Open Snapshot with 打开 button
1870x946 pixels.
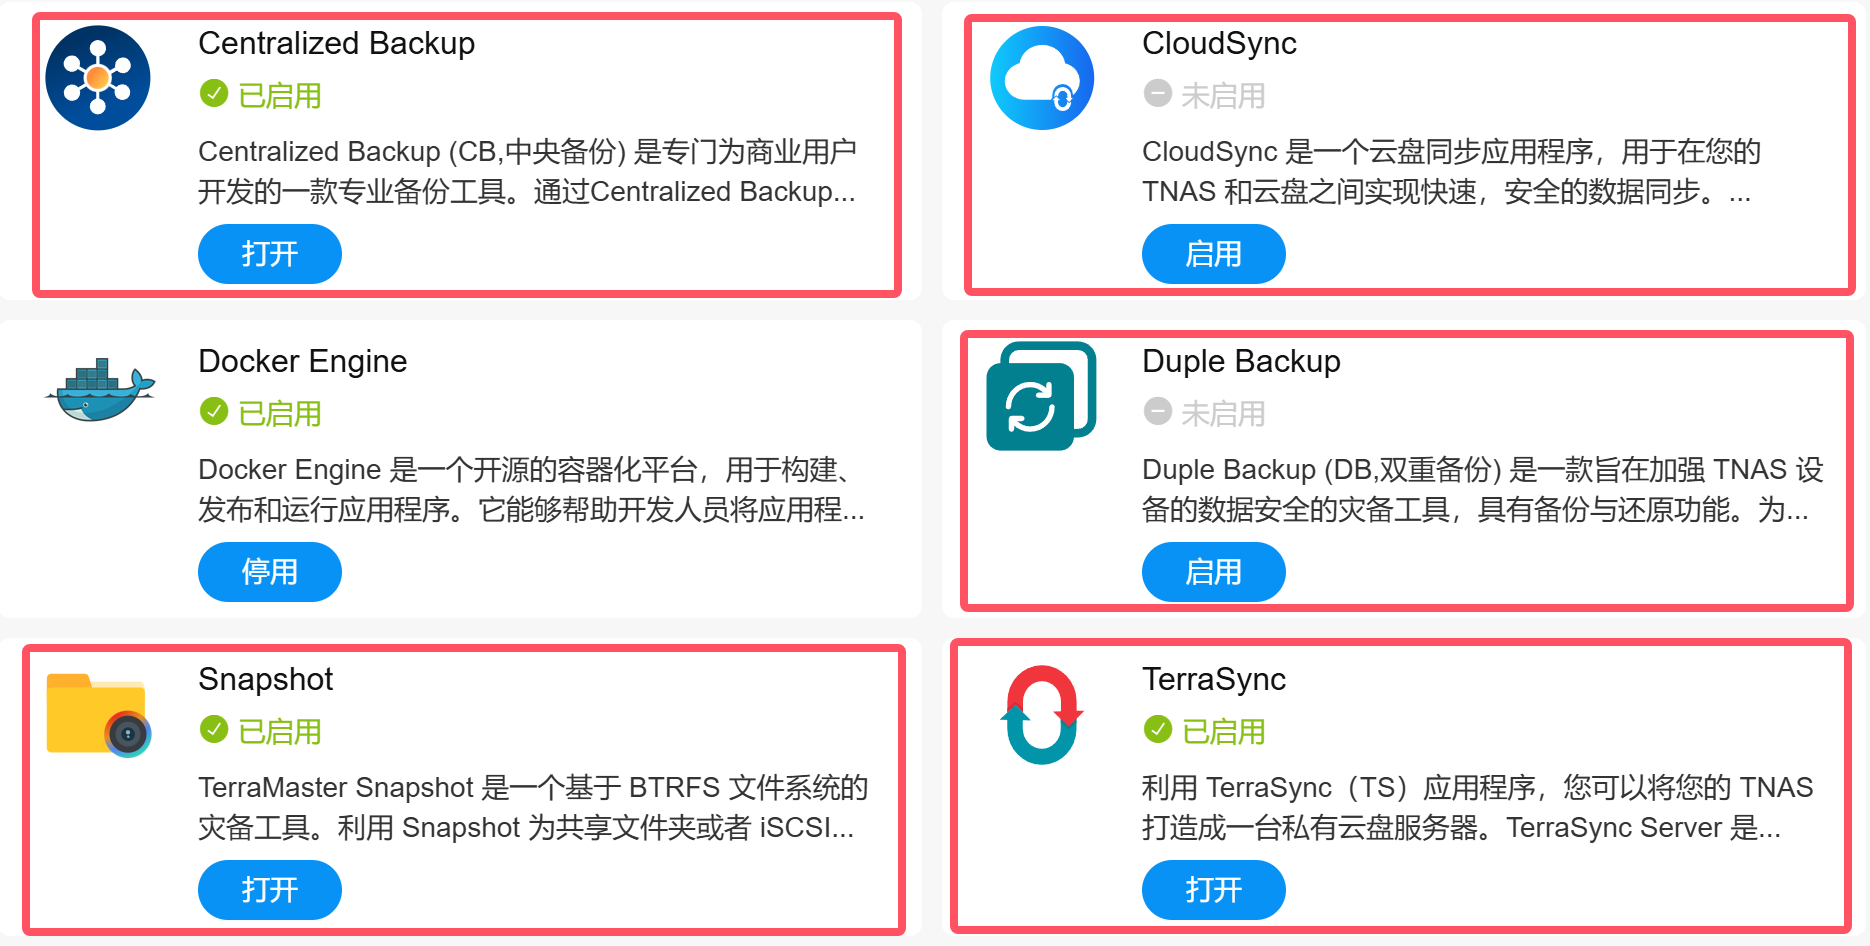(x=270, y=890)
